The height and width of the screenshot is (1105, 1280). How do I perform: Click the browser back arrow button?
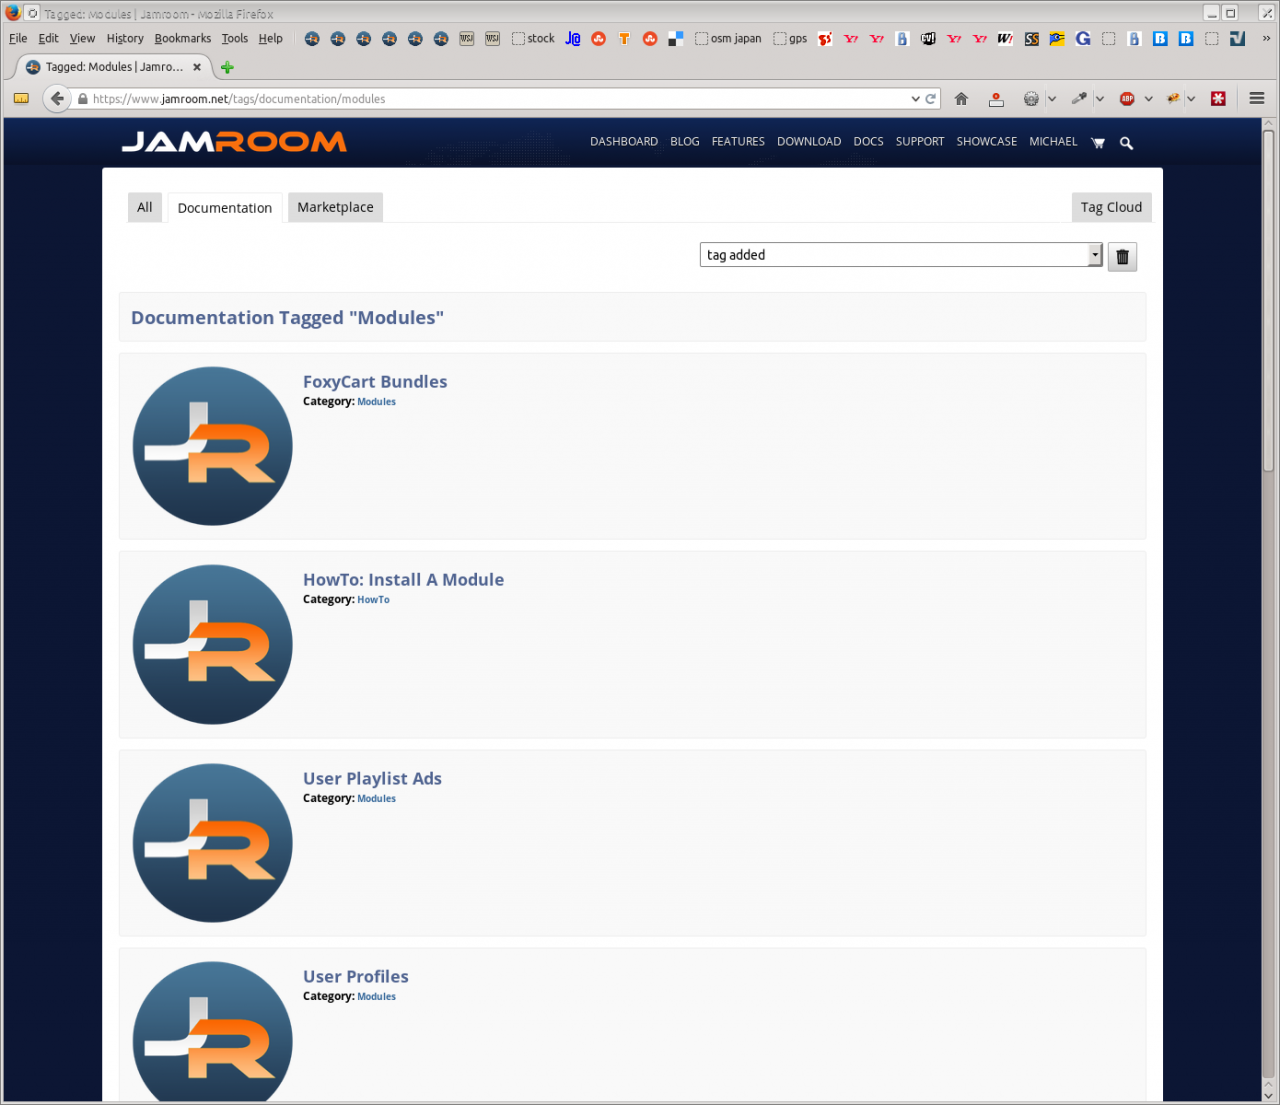coord(57,99)
